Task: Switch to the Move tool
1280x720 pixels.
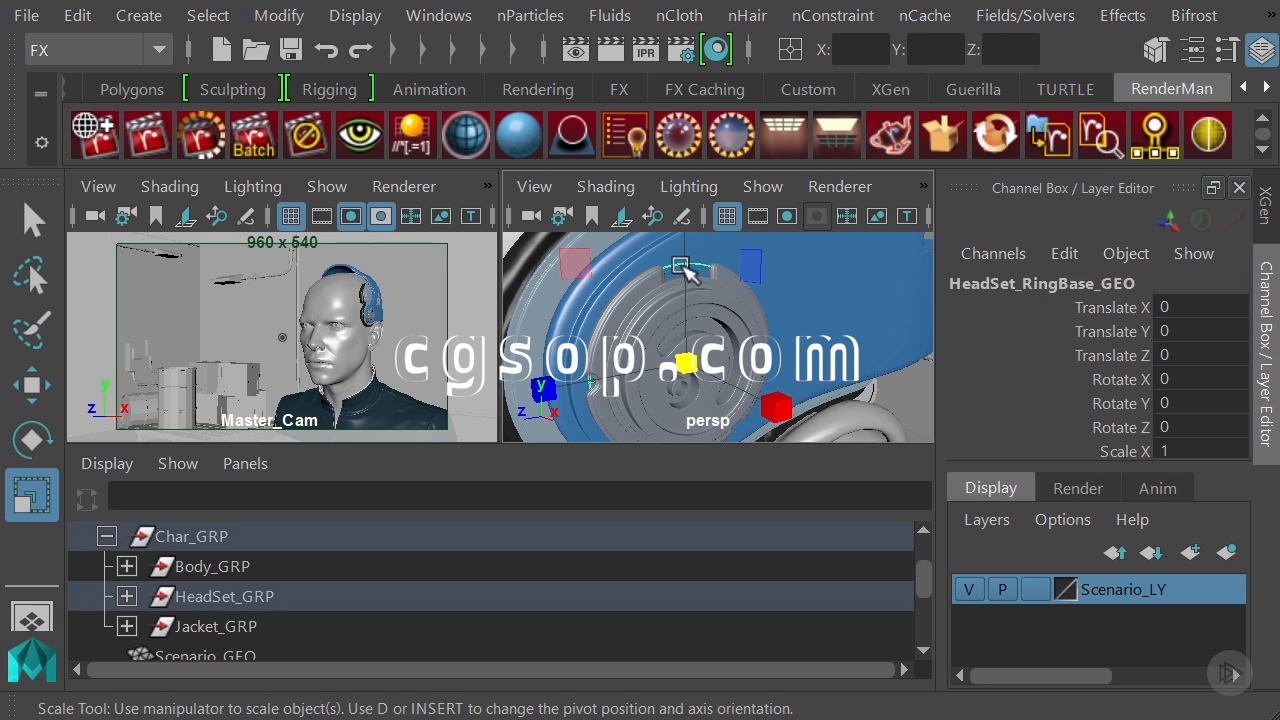Action: [x=32, y=385]
